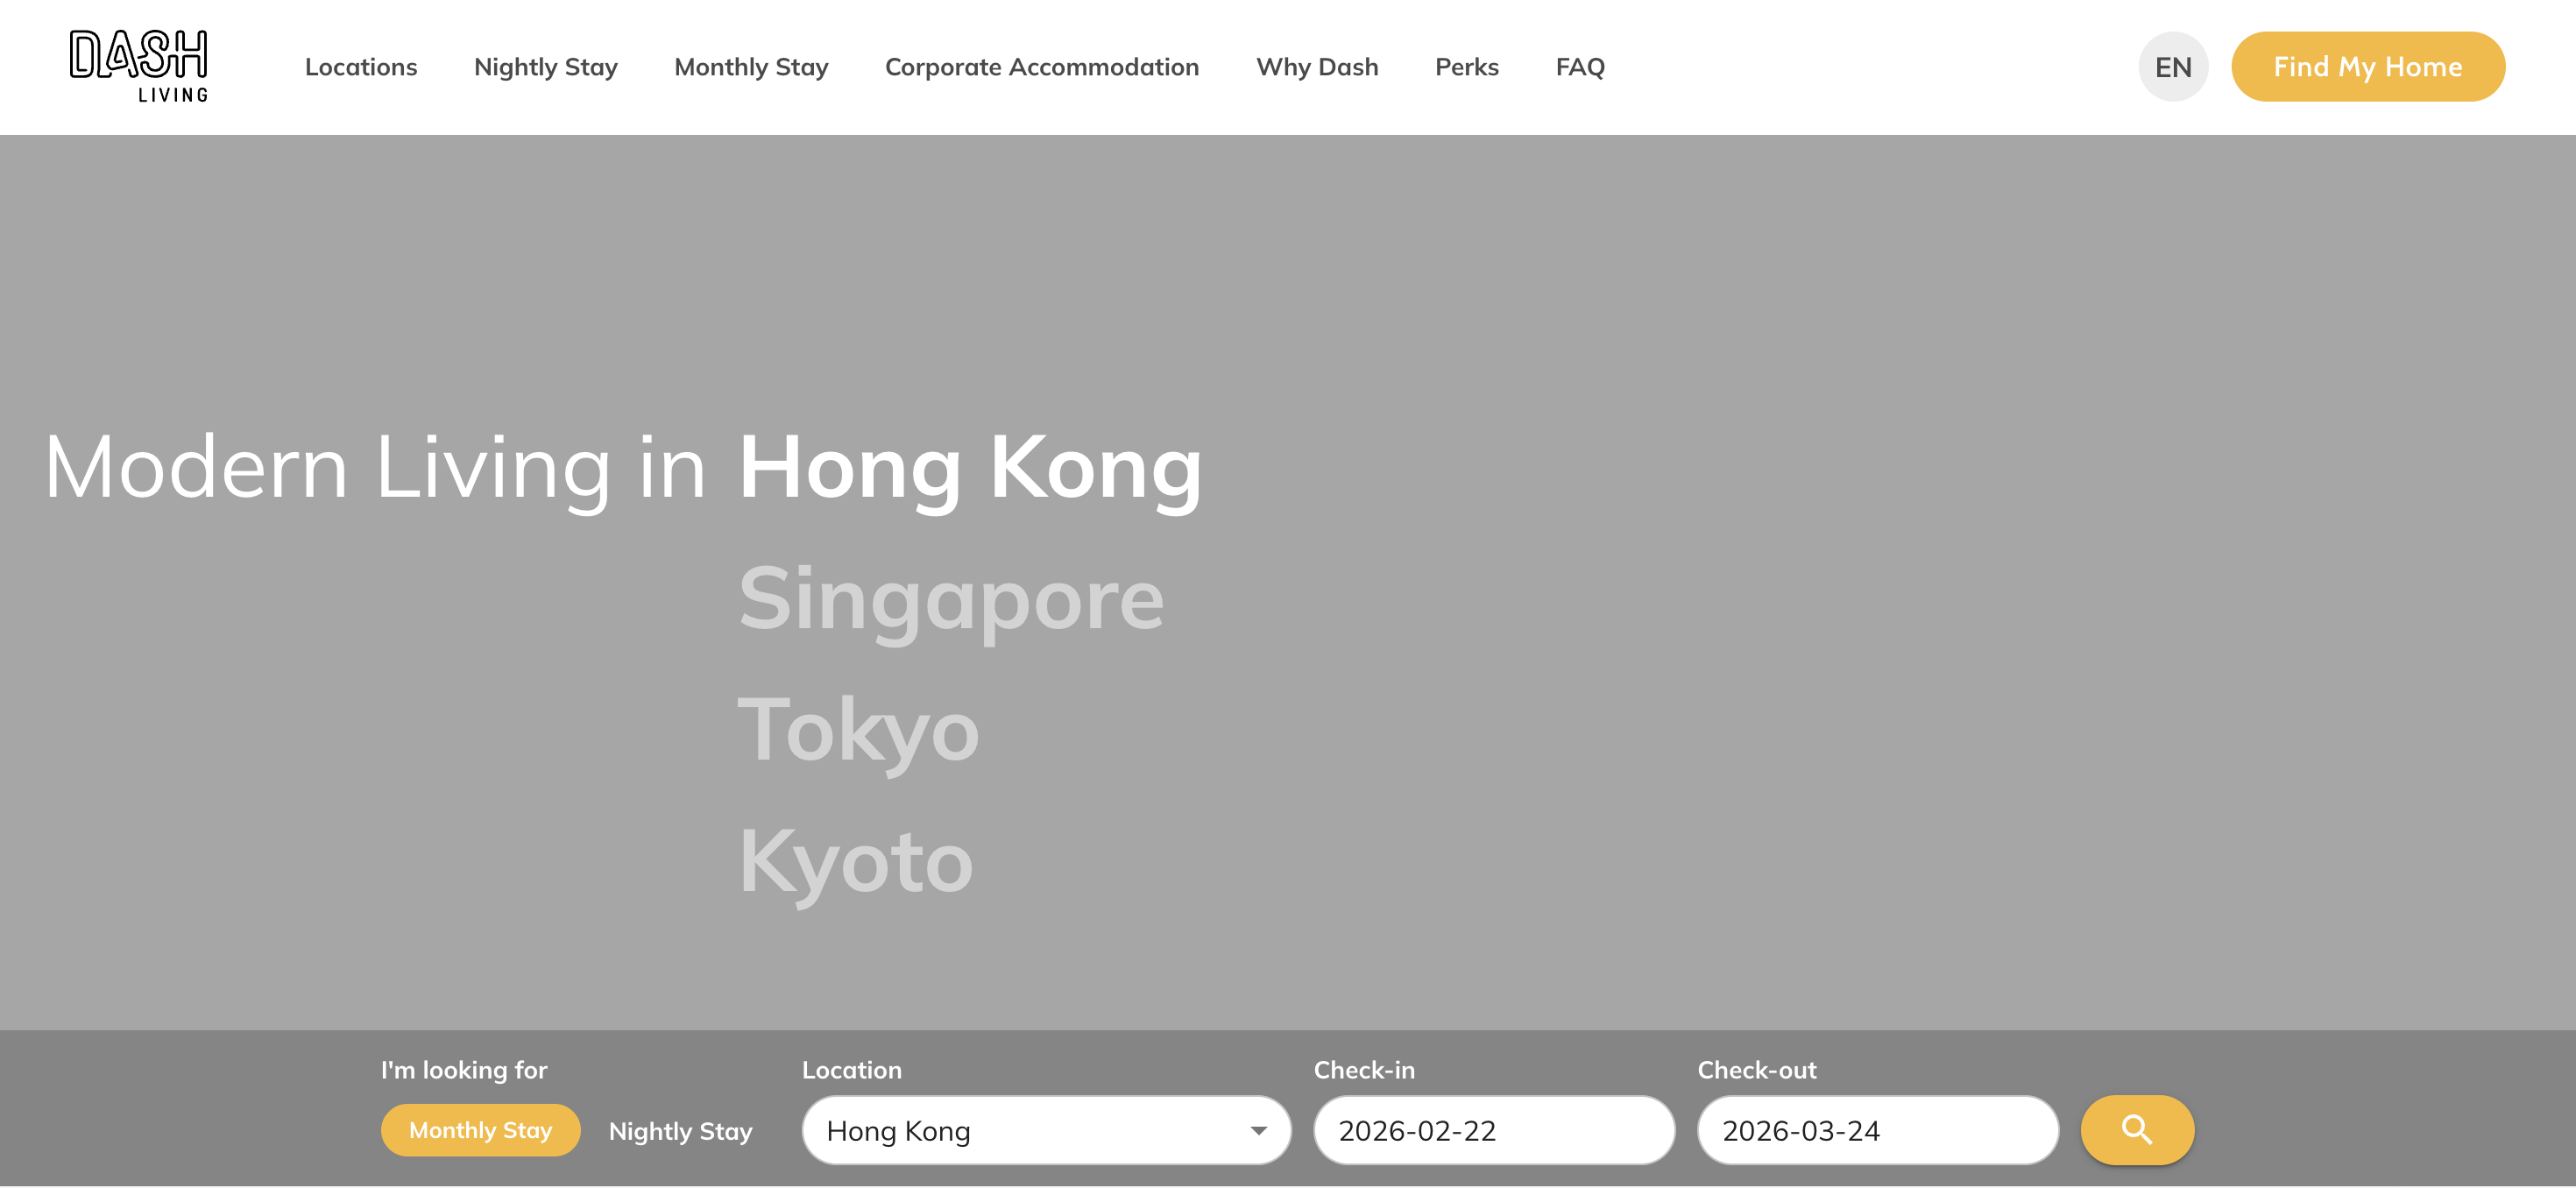Click the Check-in date field

(x=1493, y=1131)
